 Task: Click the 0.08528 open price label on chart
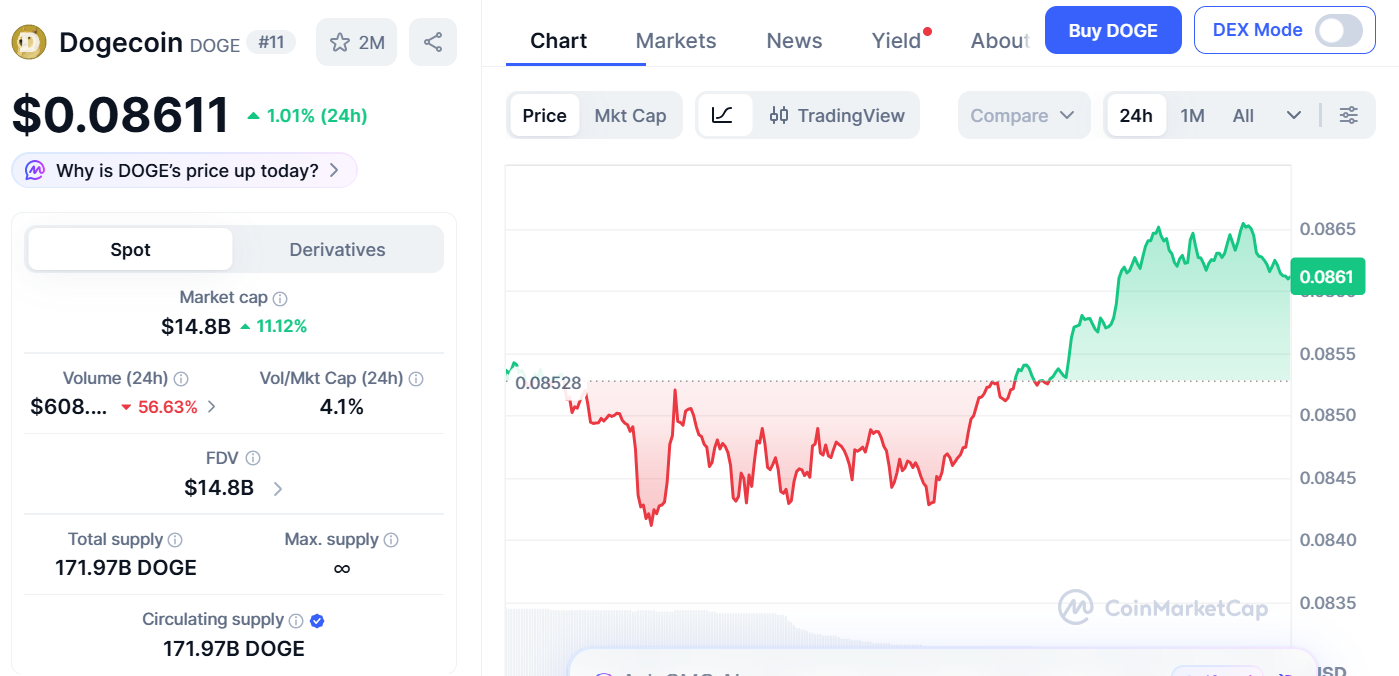coord(548,382)
